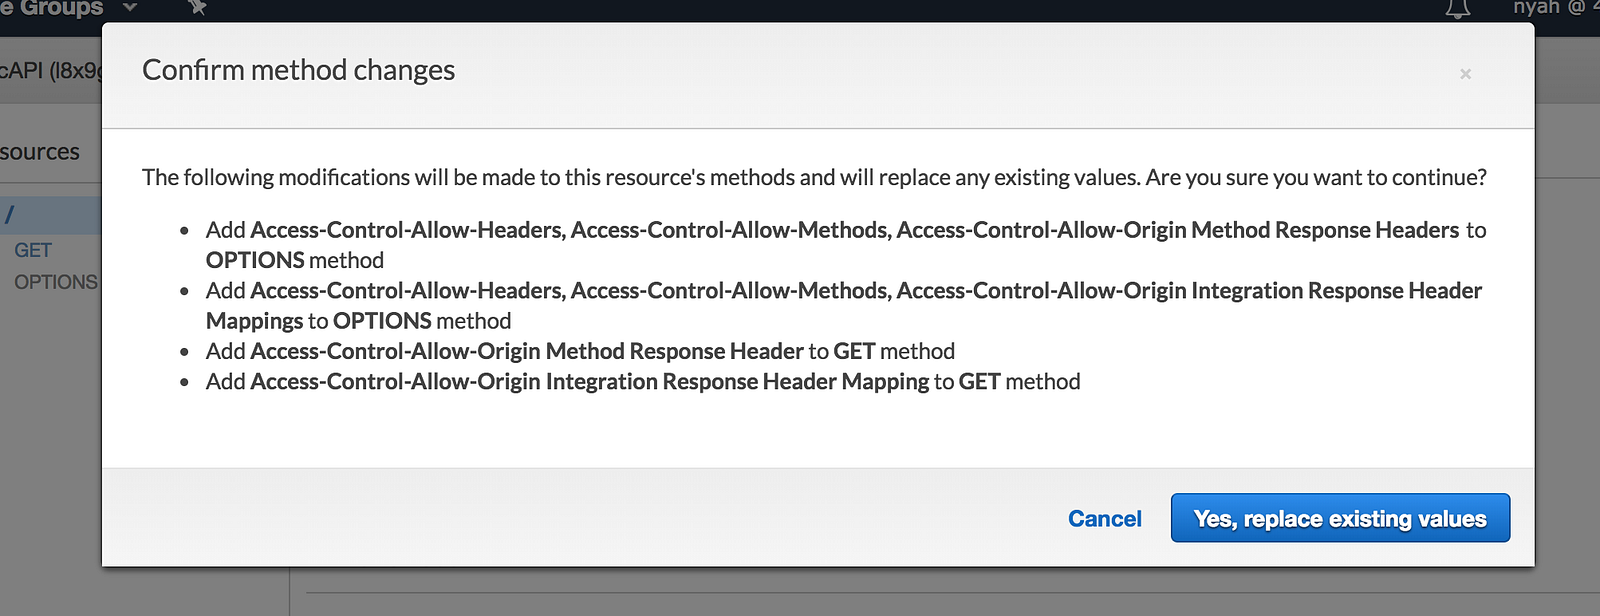The width and height of the screenshot is (1600, 616).
Task: Click the confirmation question paragraph text
Action: point(814,178)
